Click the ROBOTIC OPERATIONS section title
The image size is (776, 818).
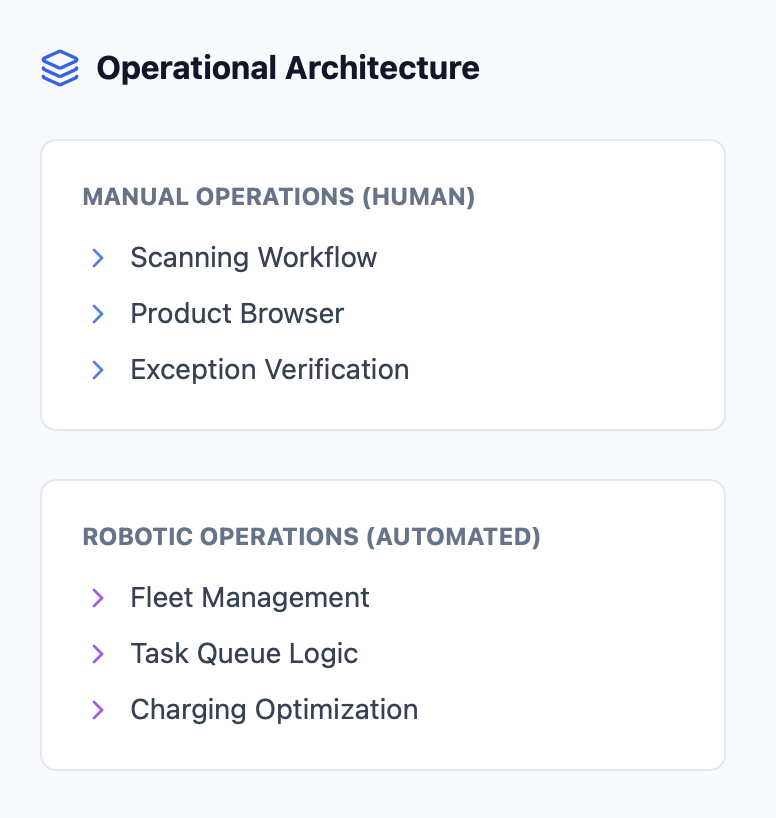pyautogui.click(x=222, y=537)
